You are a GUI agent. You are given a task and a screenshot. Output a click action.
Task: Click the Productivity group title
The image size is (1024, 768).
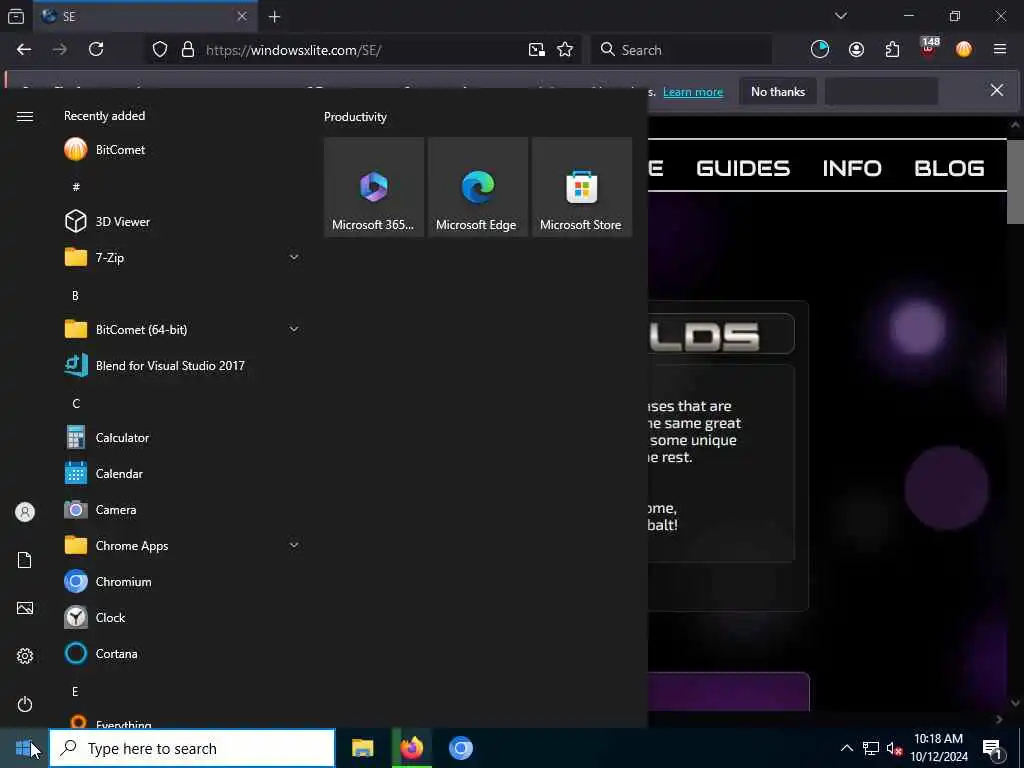(x=355, y=117)
